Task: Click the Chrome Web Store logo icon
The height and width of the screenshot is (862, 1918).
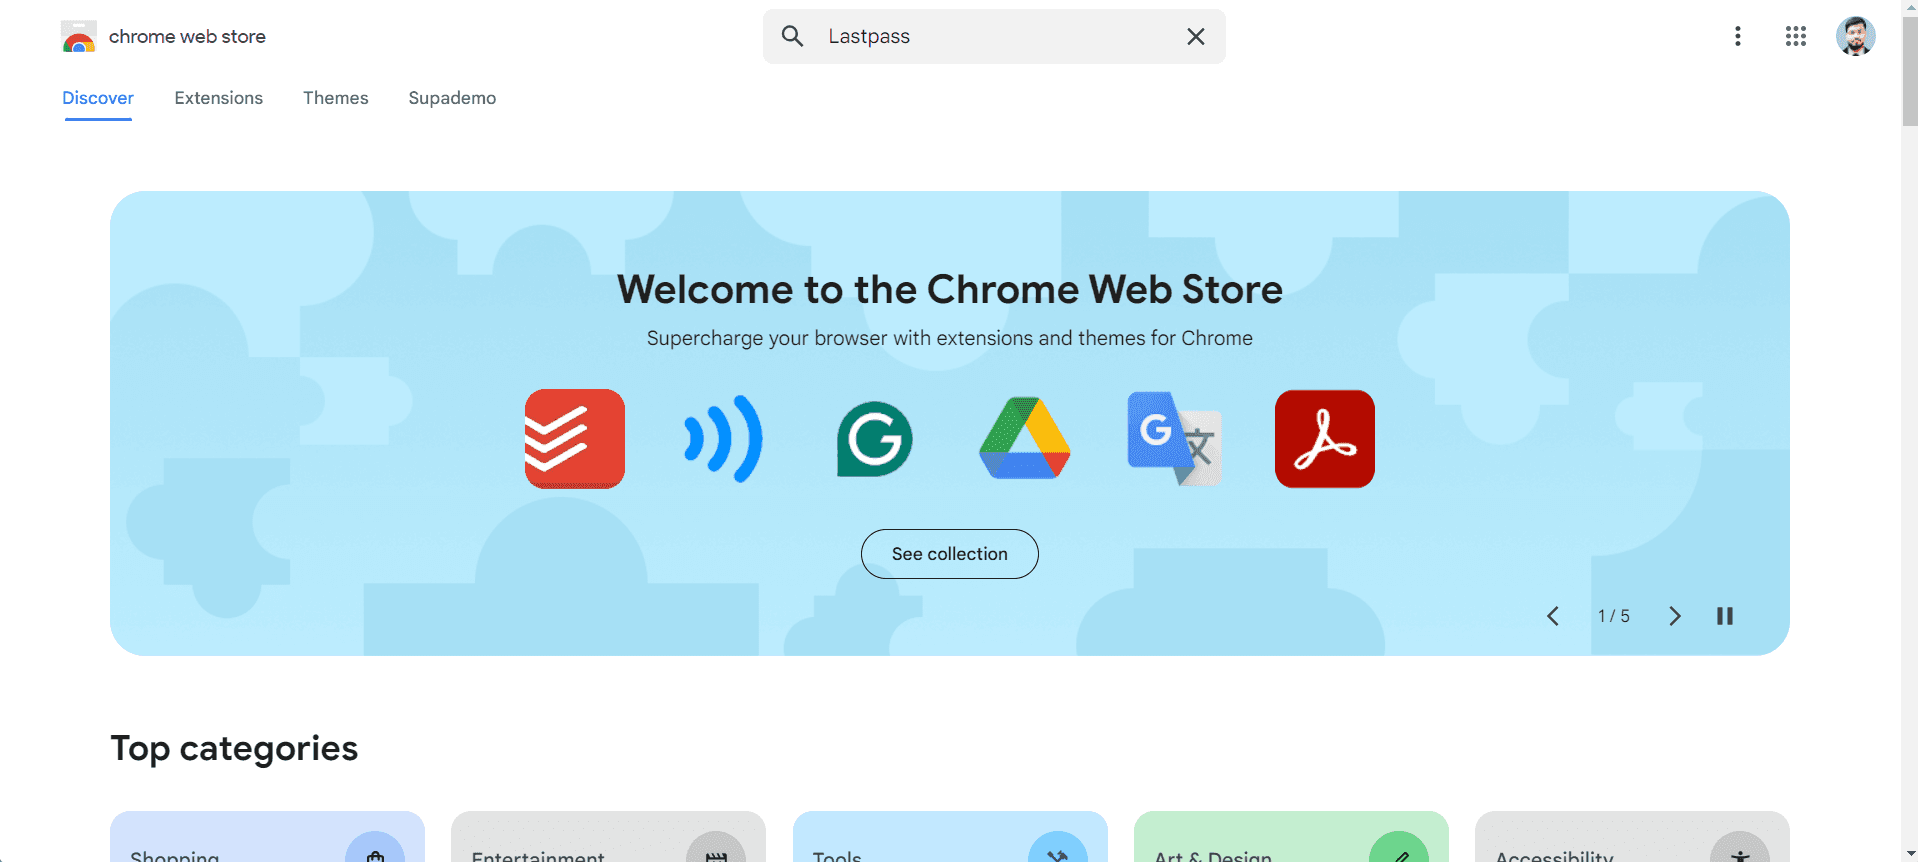Action: pyautogui.click(x=78, y=37)
